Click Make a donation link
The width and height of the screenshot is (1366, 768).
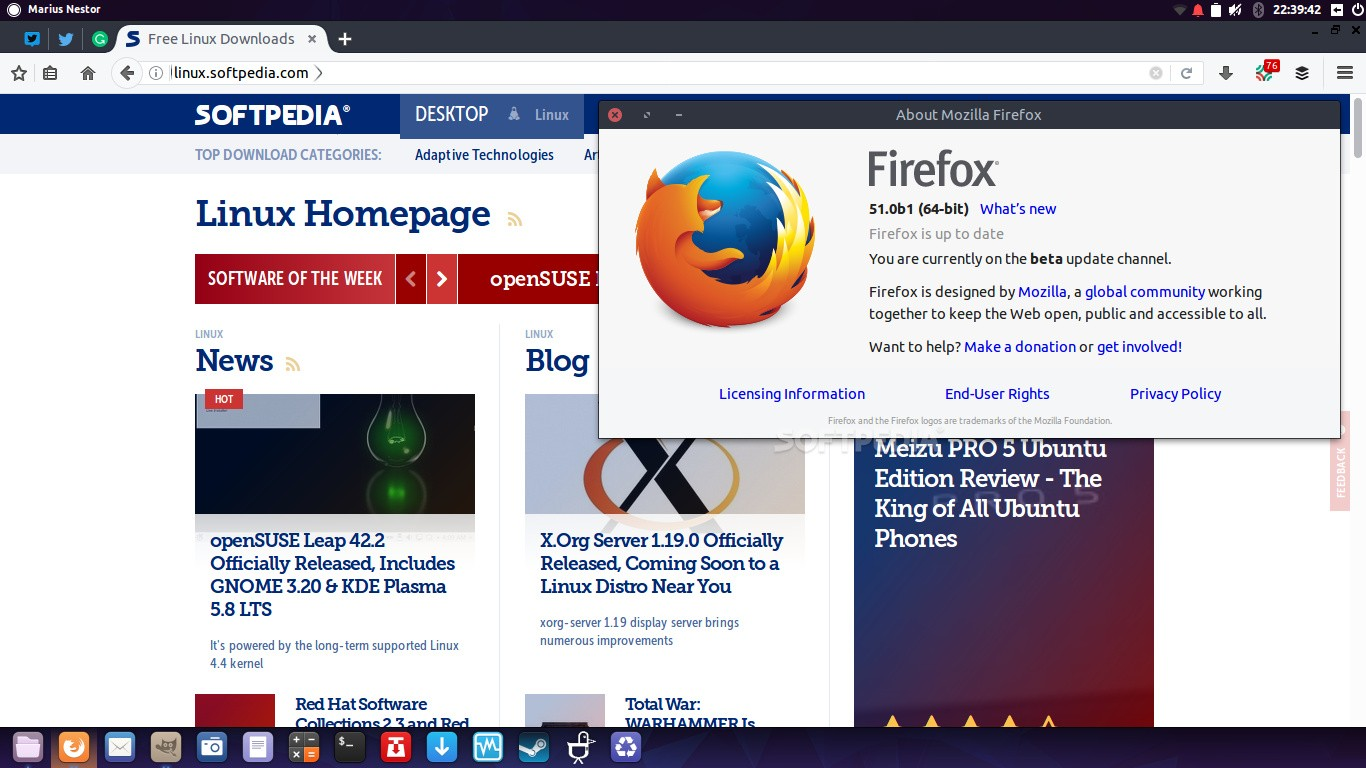1020,347
